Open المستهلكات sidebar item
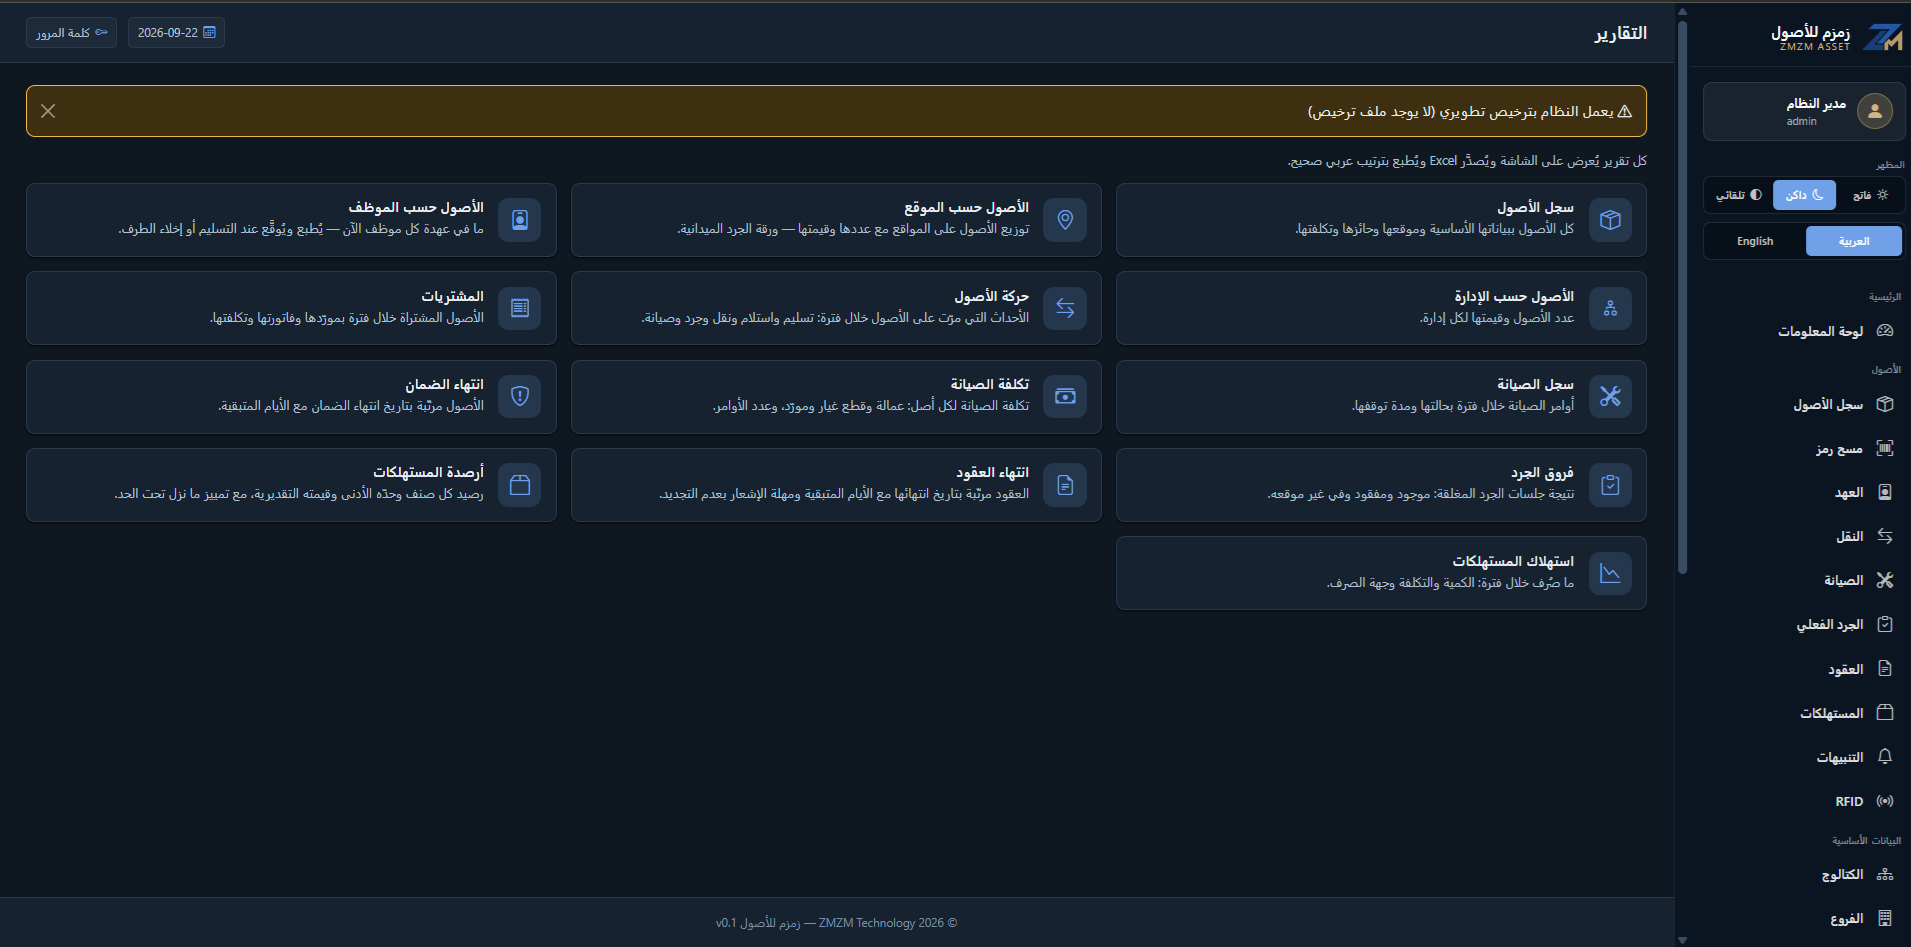The width and height of the screenshot is (1911, 947). 1804,713
